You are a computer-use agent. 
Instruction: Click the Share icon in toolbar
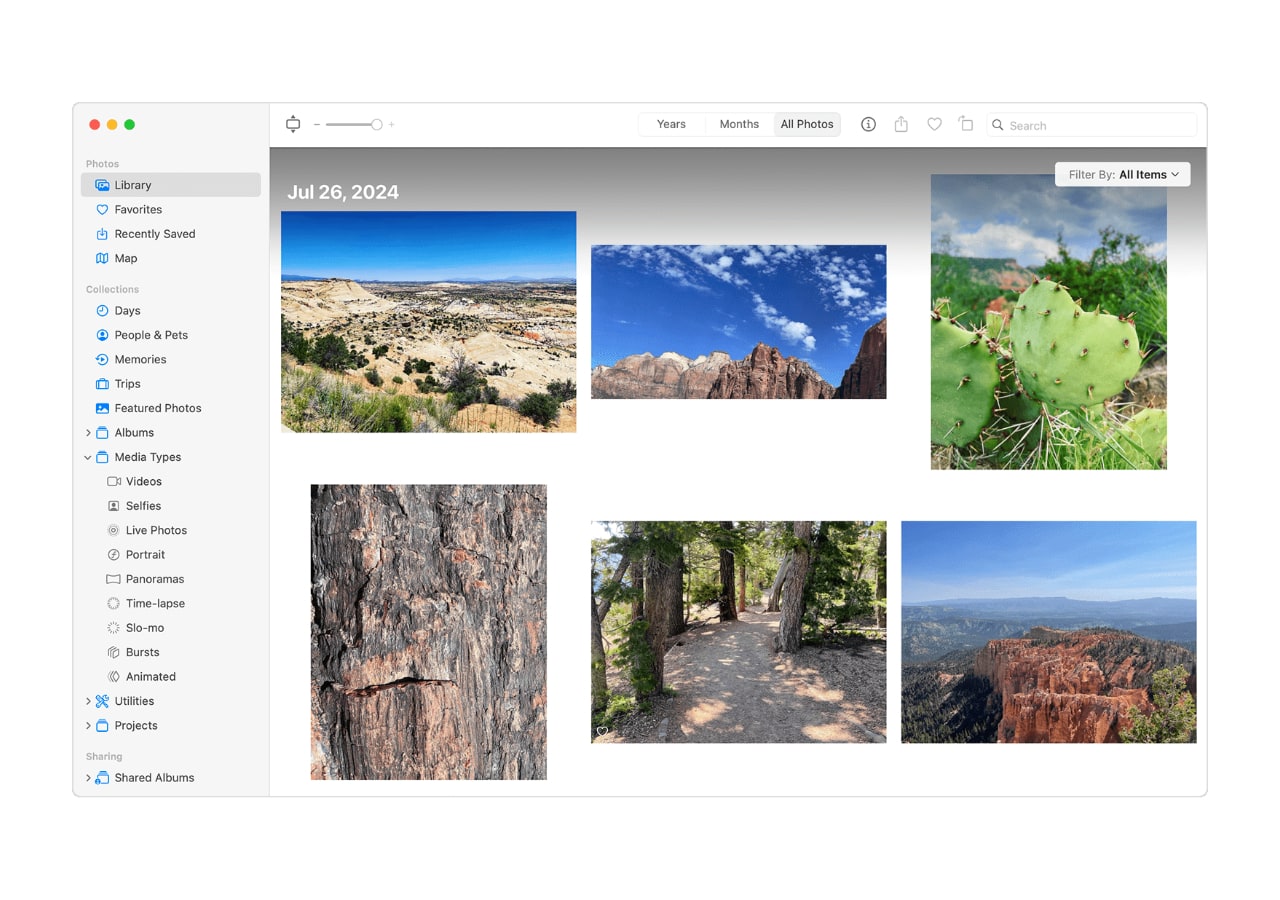(901, 124)
